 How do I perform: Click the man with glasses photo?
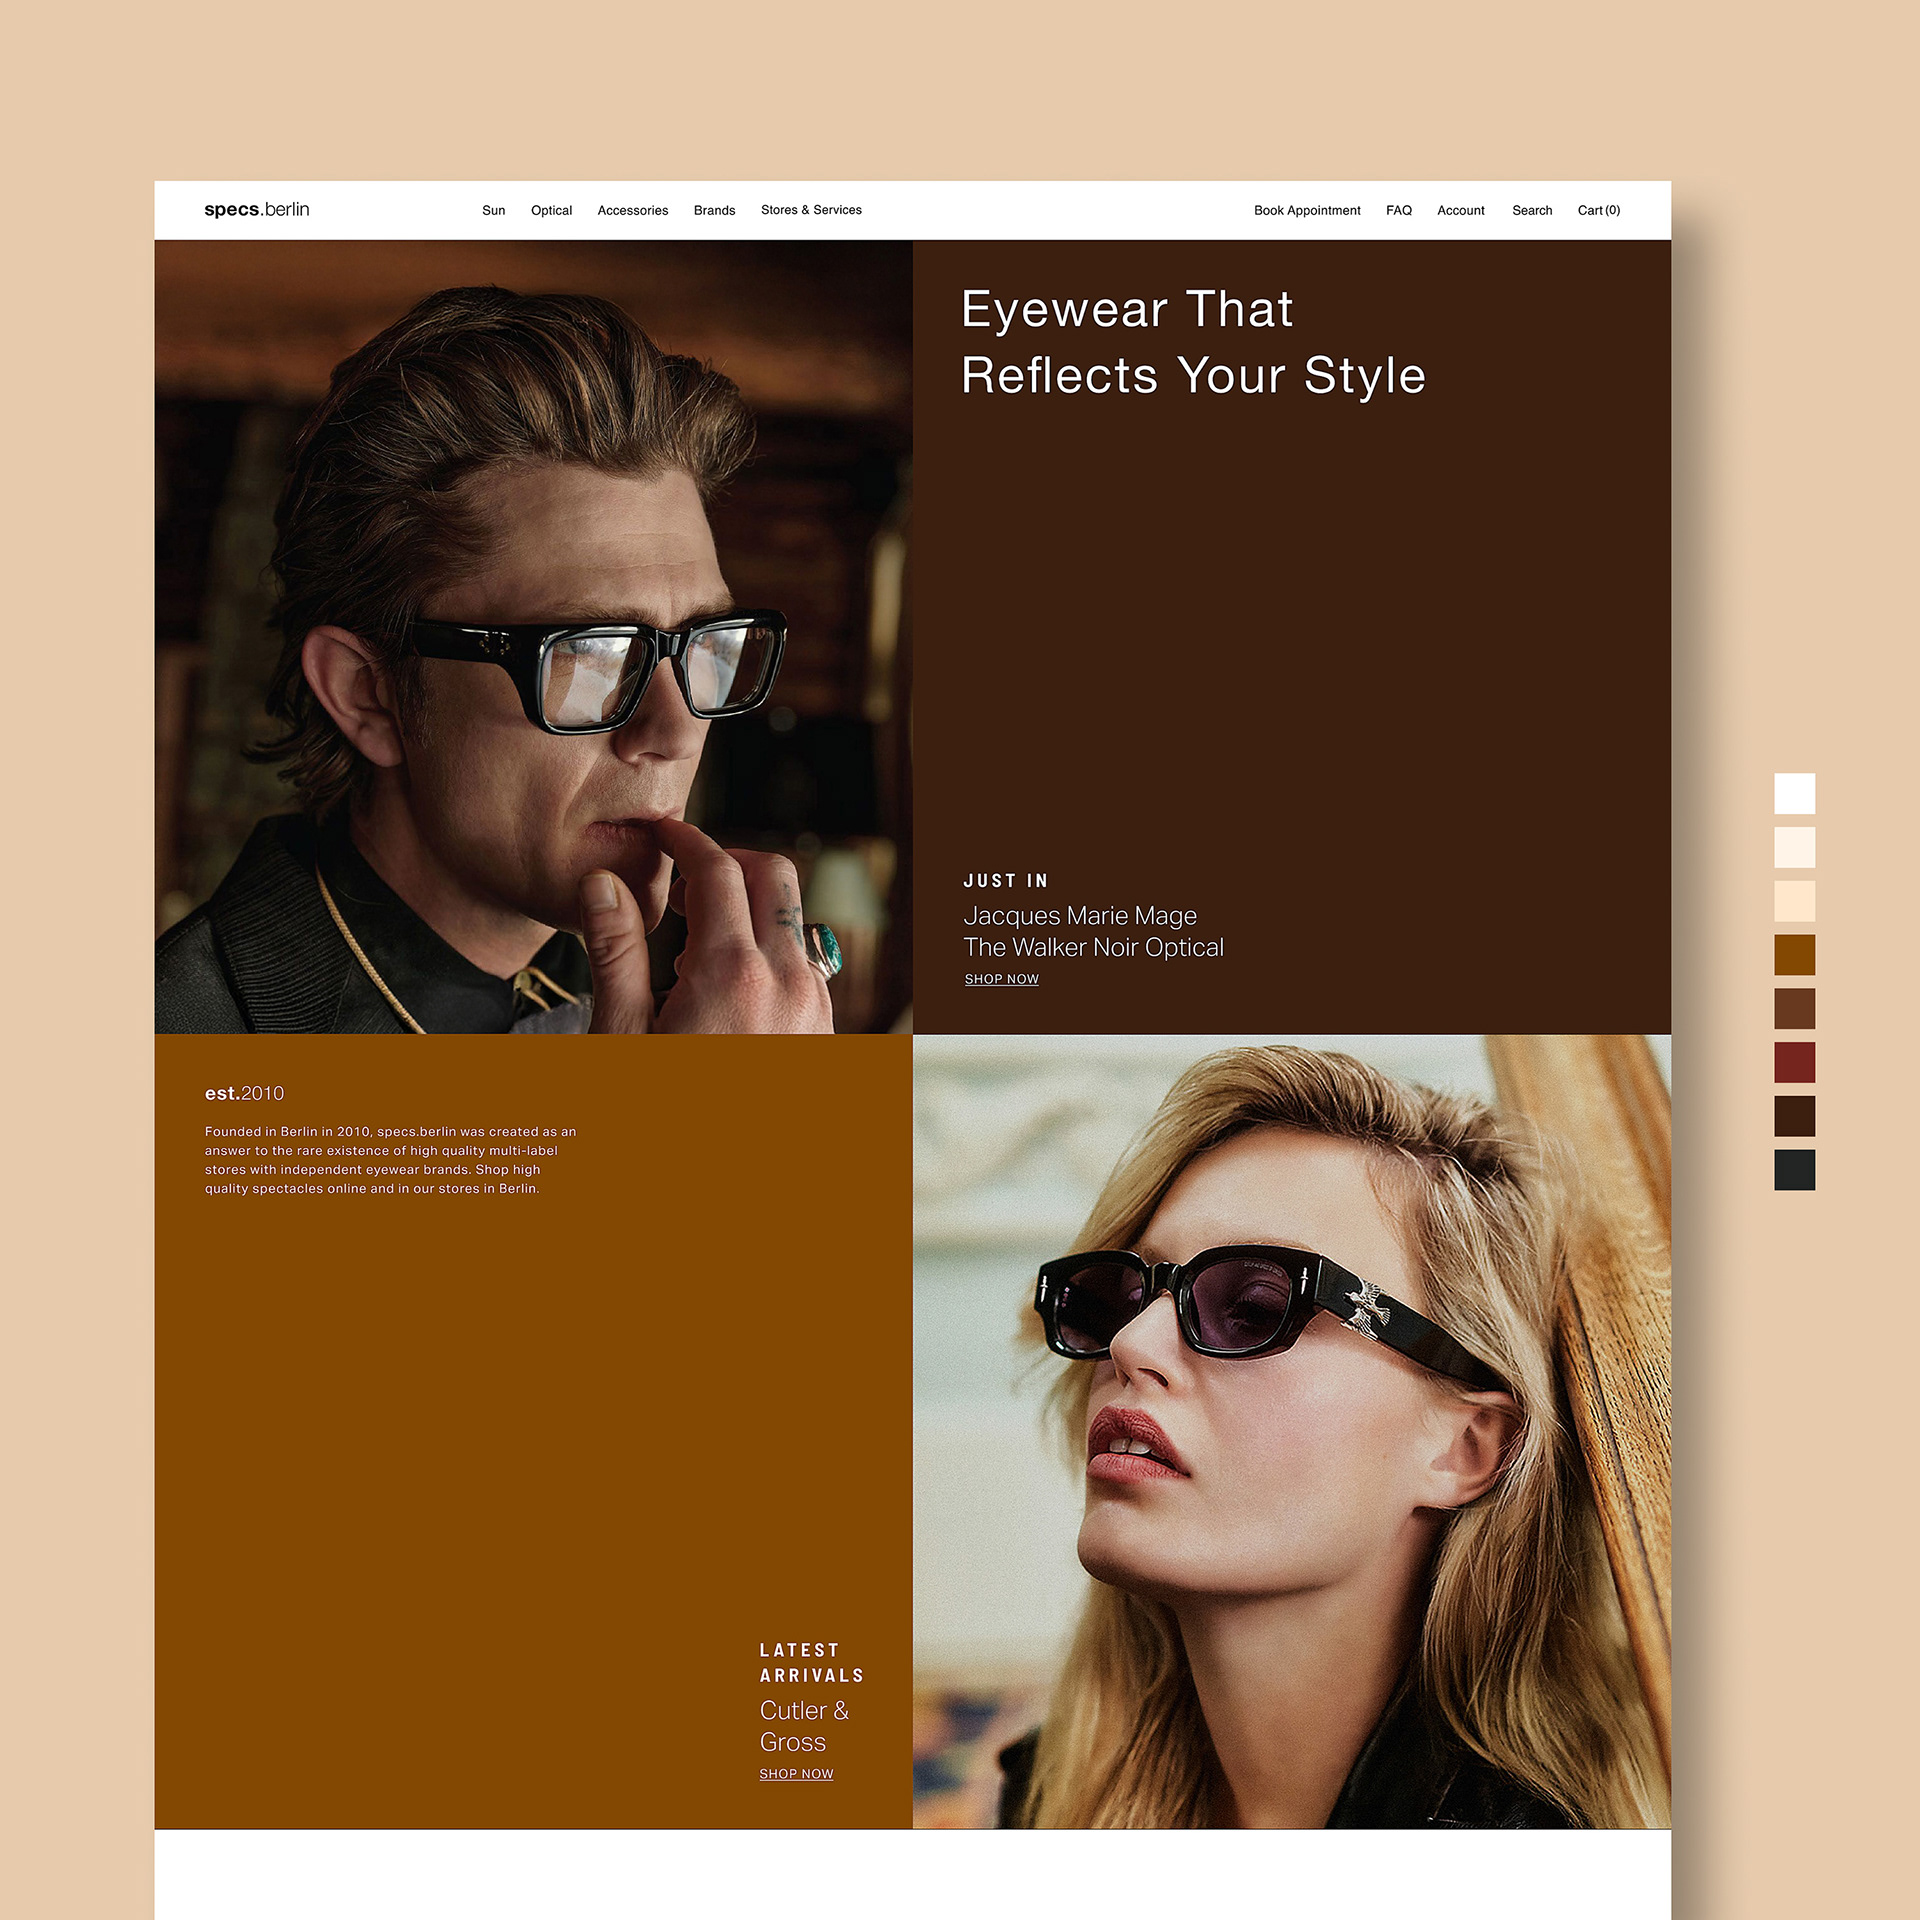coord(533,636)
